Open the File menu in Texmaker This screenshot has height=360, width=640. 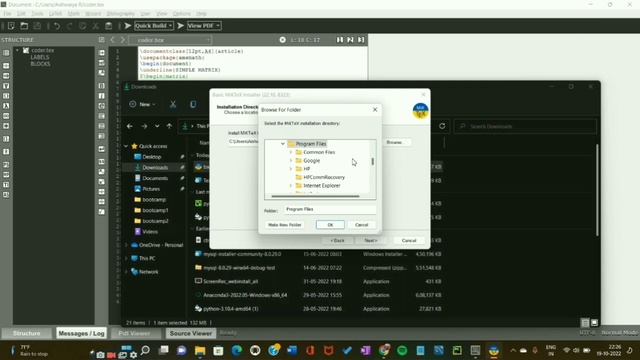coord(7,13)
